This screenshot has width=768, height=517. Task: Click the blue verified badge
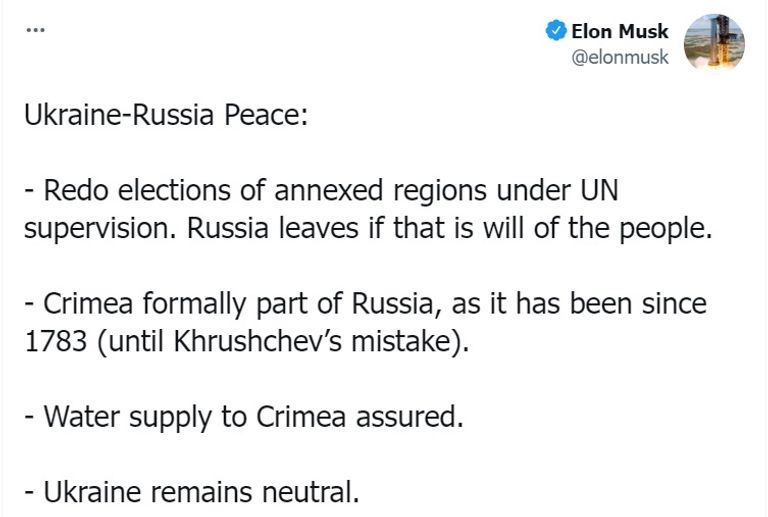coord(556,32)
